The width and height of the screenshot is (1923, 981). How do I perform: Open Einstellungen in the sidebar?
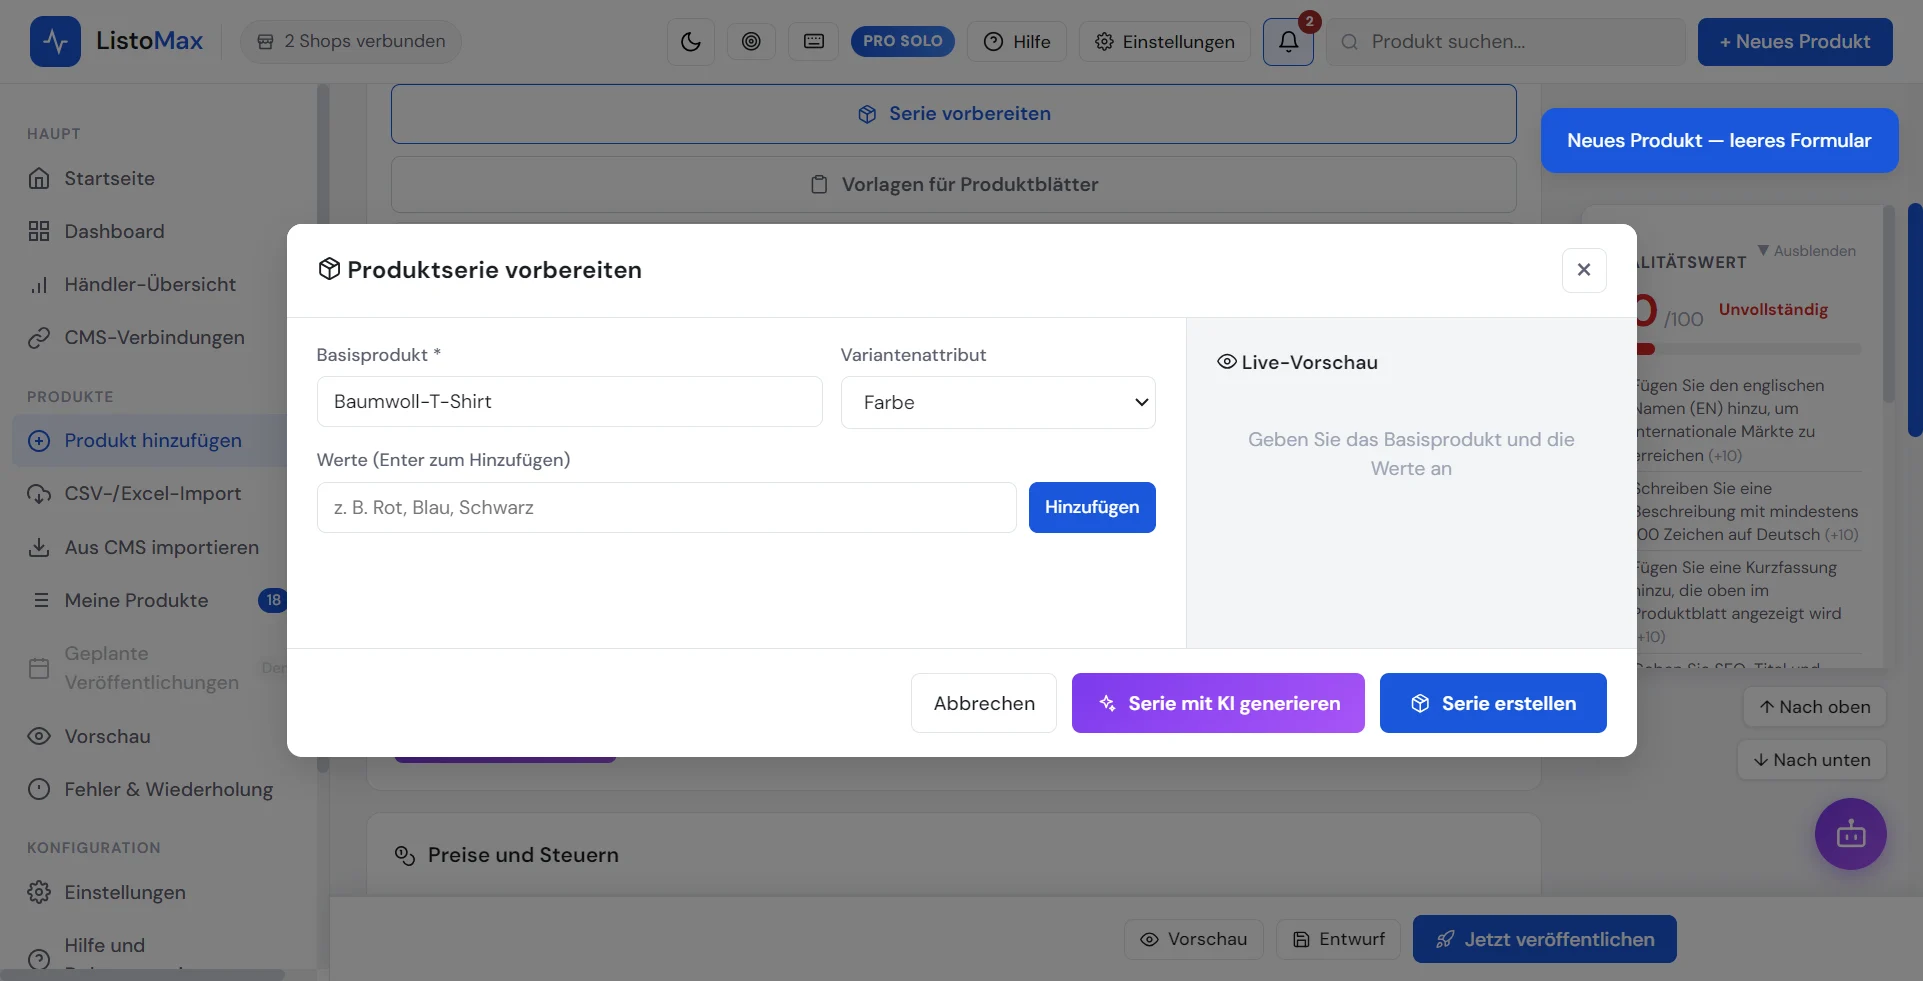(125, 892)
